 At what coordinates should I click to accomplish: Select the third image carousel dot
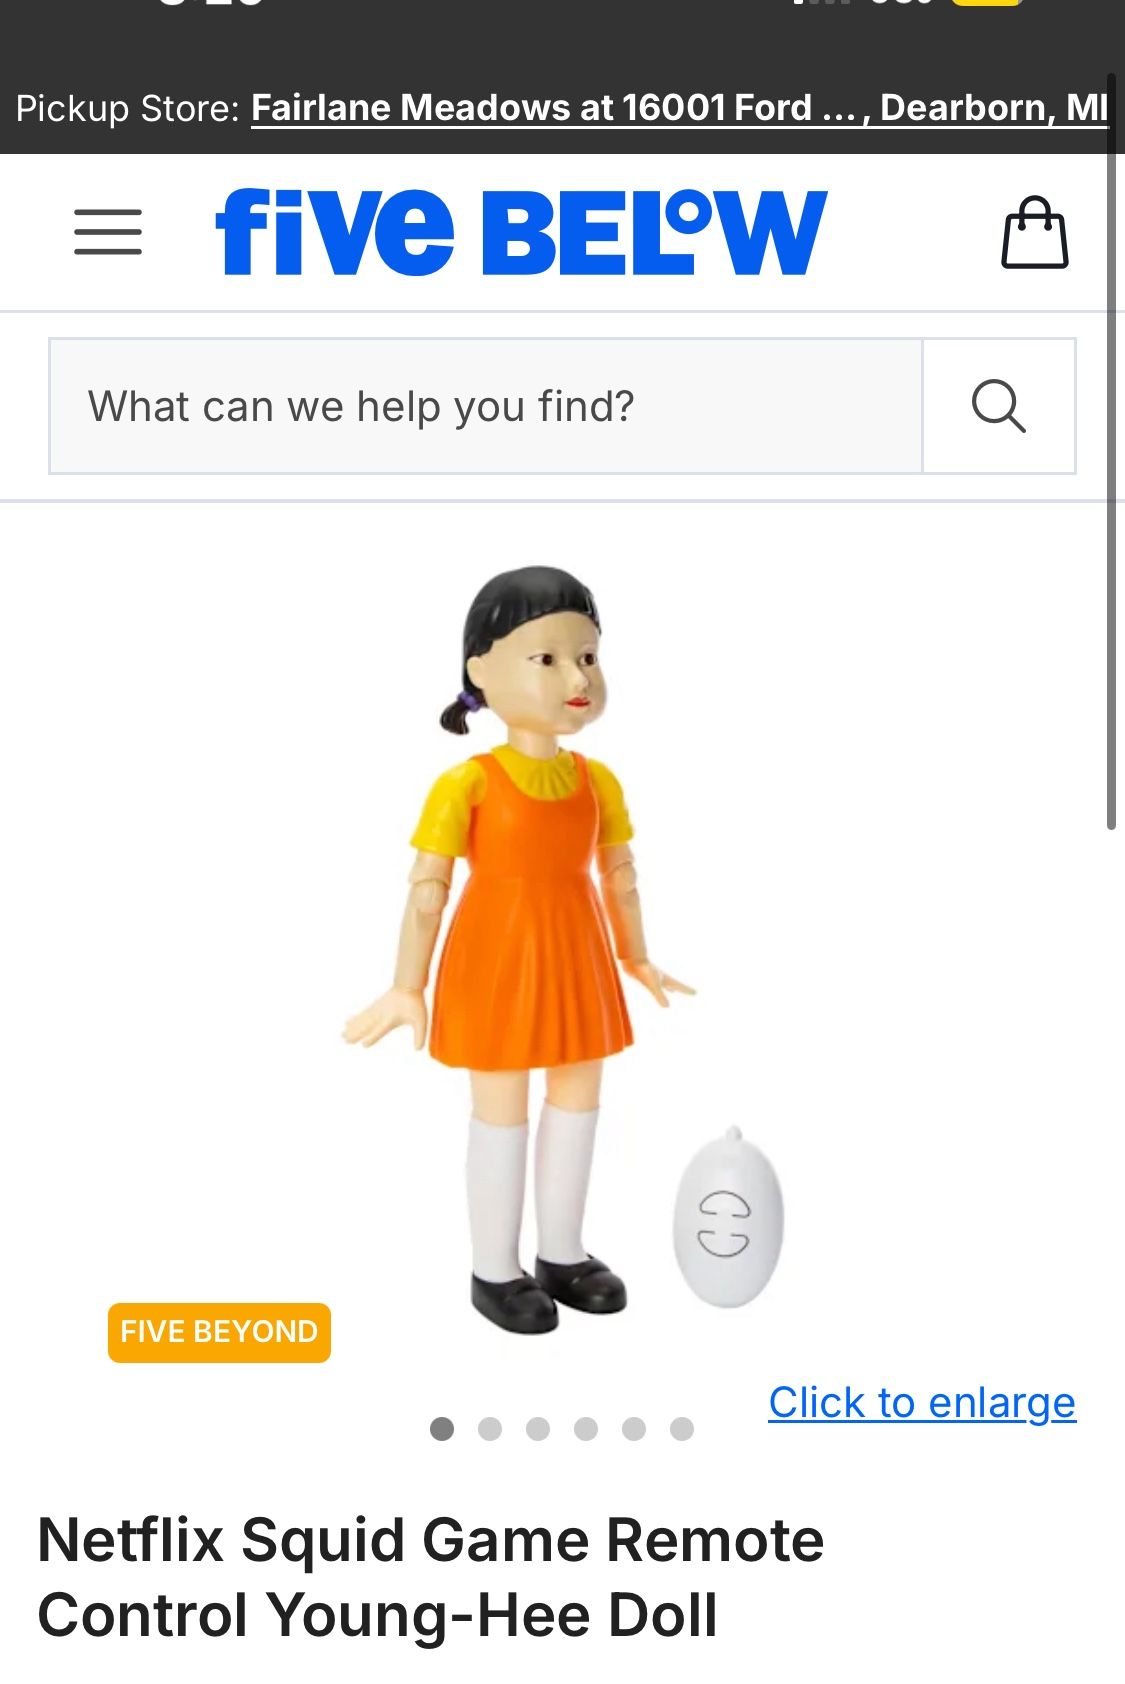coord(538,1429)
